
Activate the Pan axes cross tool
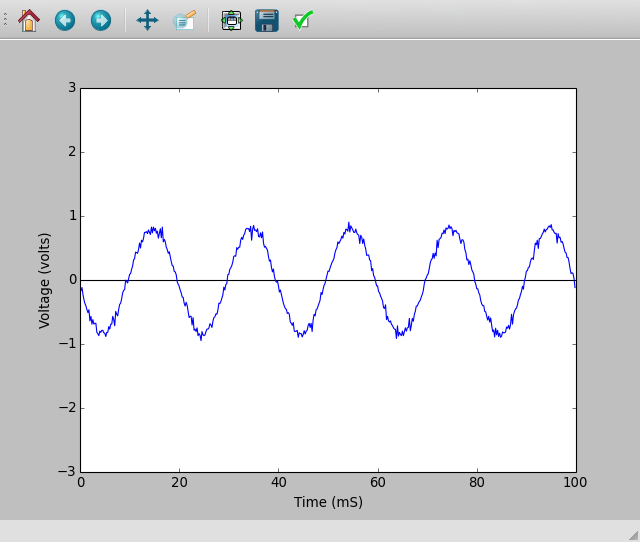coord(147,20)
